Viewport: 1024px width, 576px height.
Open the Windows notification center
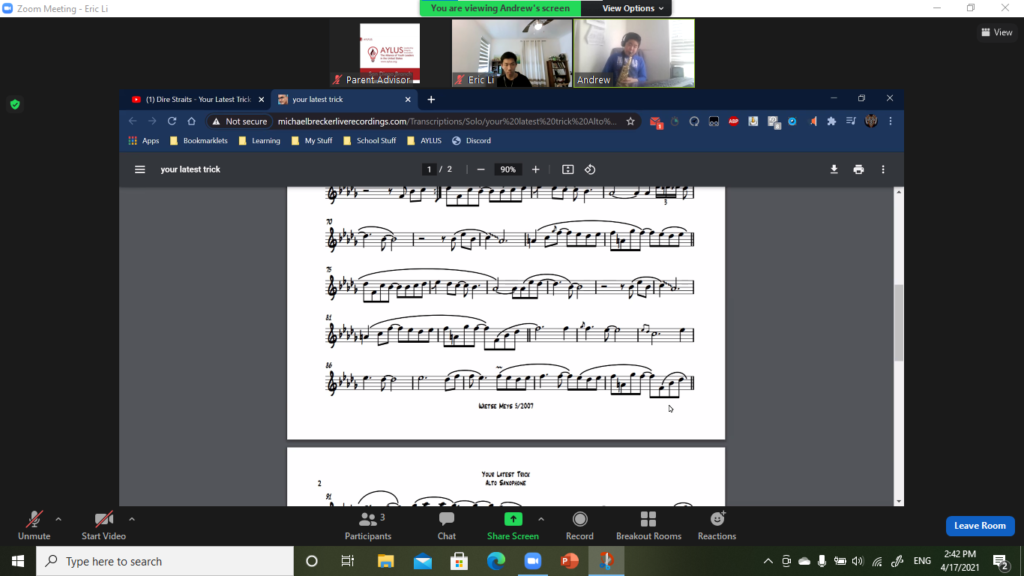click(1000, 561)
